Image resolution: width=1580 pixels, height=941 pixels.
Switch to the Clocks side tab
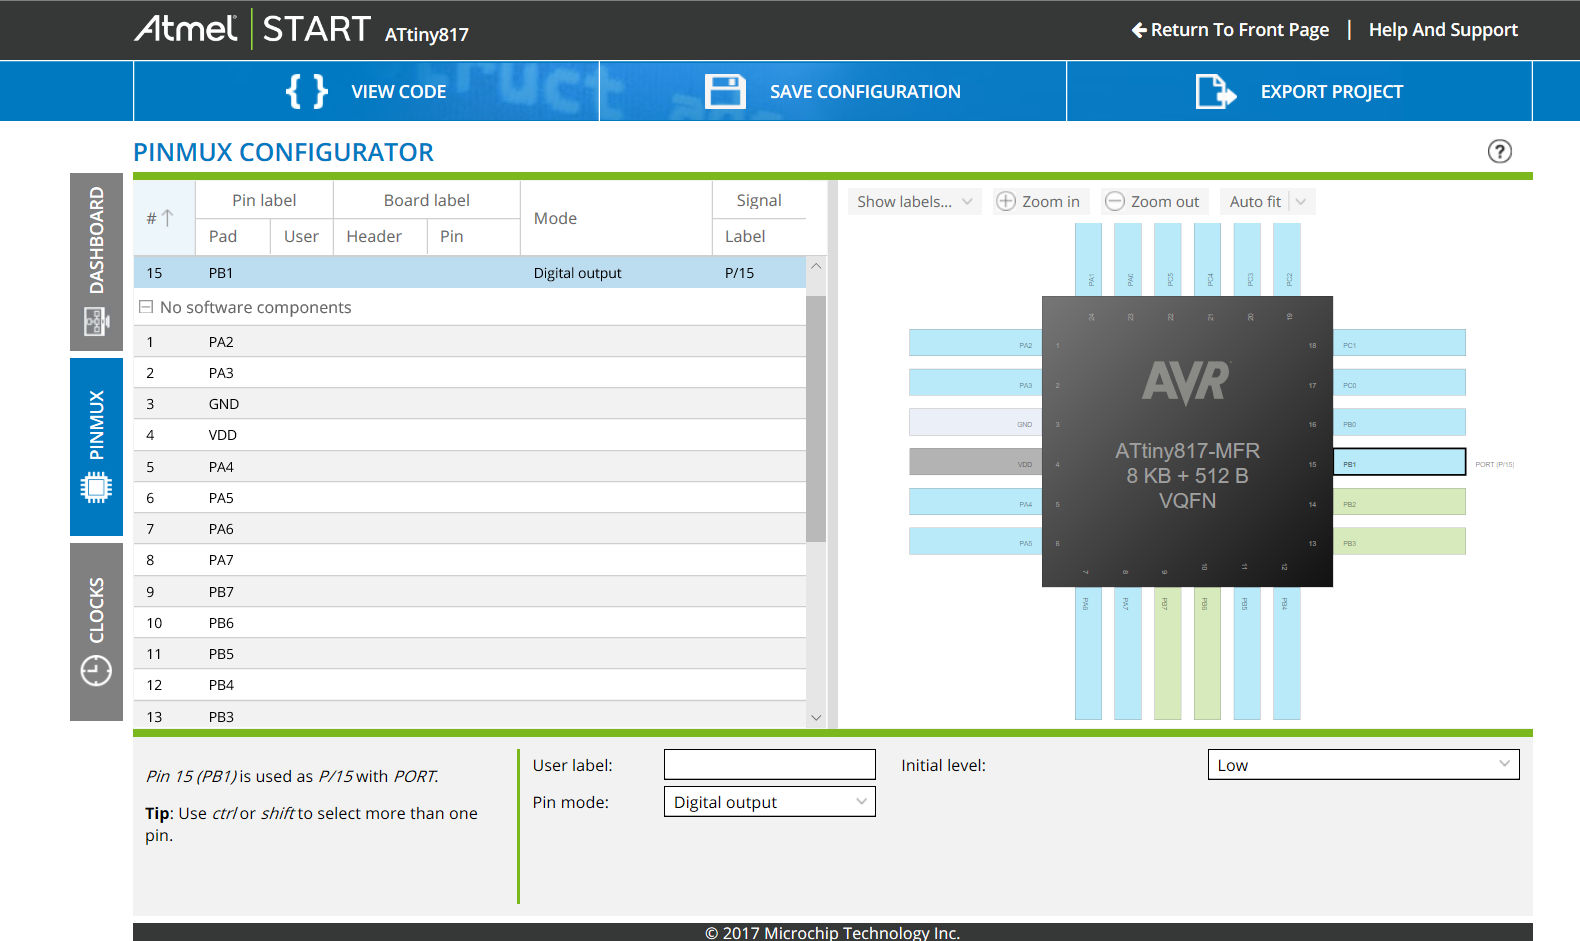(x=96, y=632)
